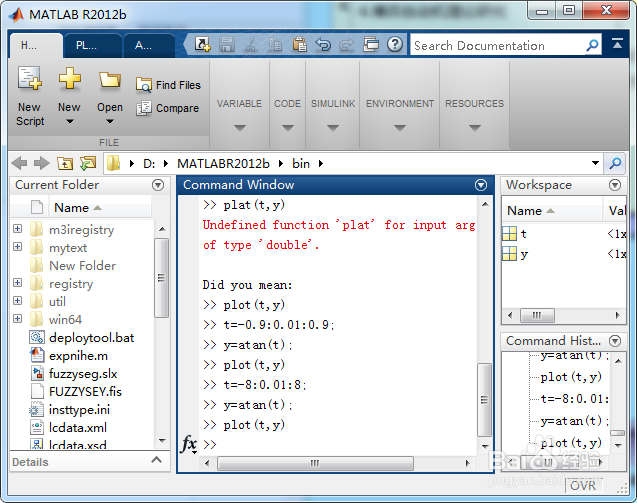
Task: Expand the util folder
Action: coord(17,300)
